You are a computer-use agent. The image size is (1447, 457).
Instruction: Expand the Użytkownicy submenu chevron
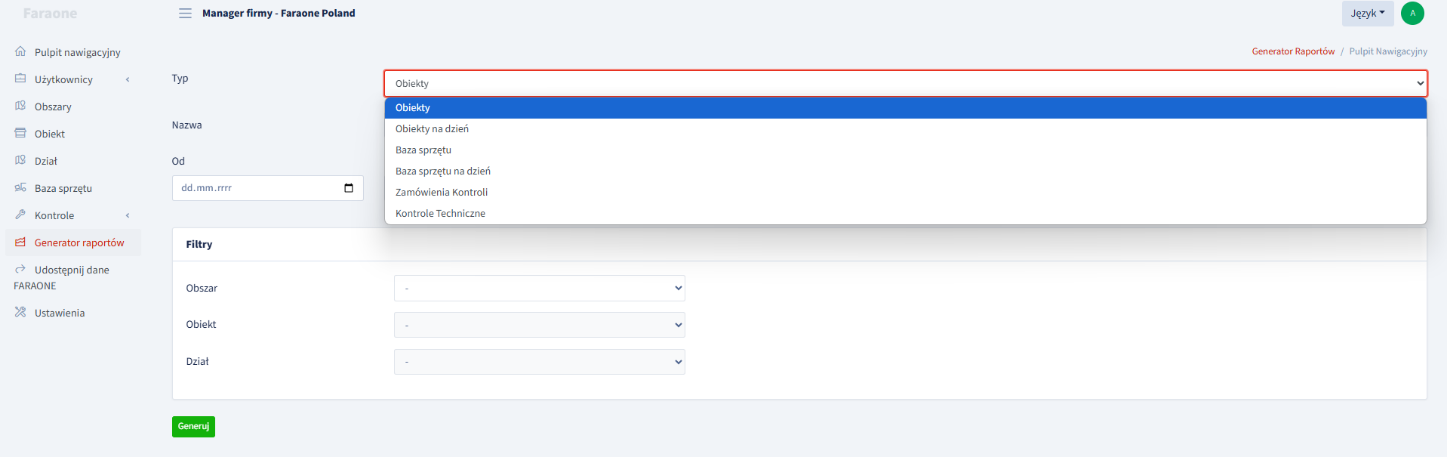127,79
